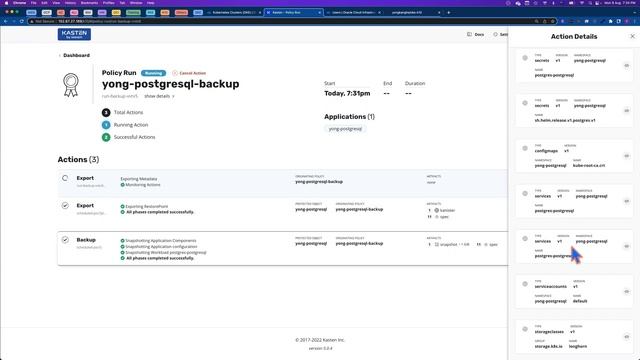Click status circle on sh.helm.release card

coord(525,103)
